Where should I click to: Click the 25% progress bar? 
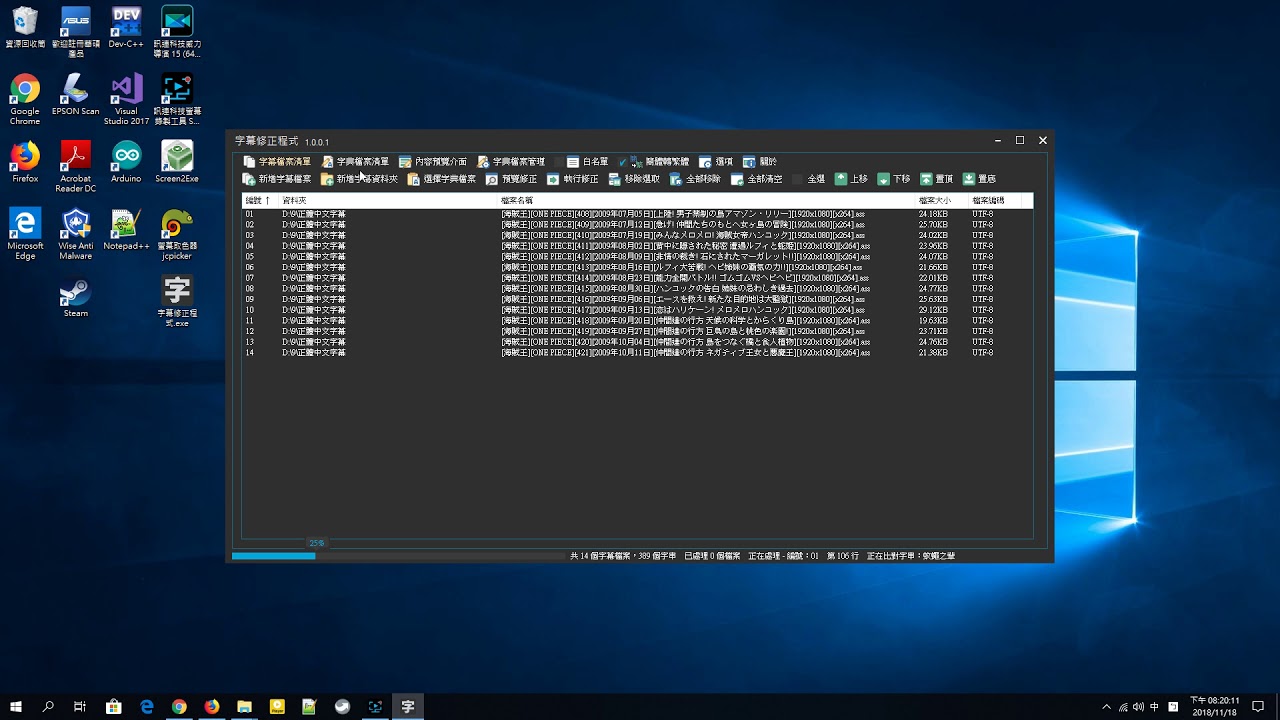pos(398,555)
